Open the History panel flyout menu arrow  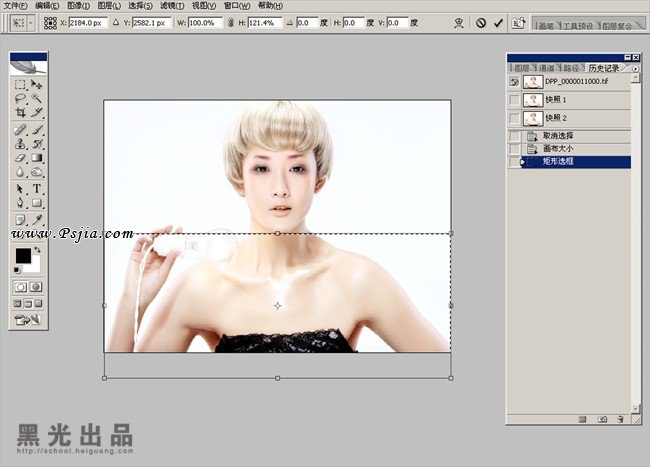pos(635,68)
